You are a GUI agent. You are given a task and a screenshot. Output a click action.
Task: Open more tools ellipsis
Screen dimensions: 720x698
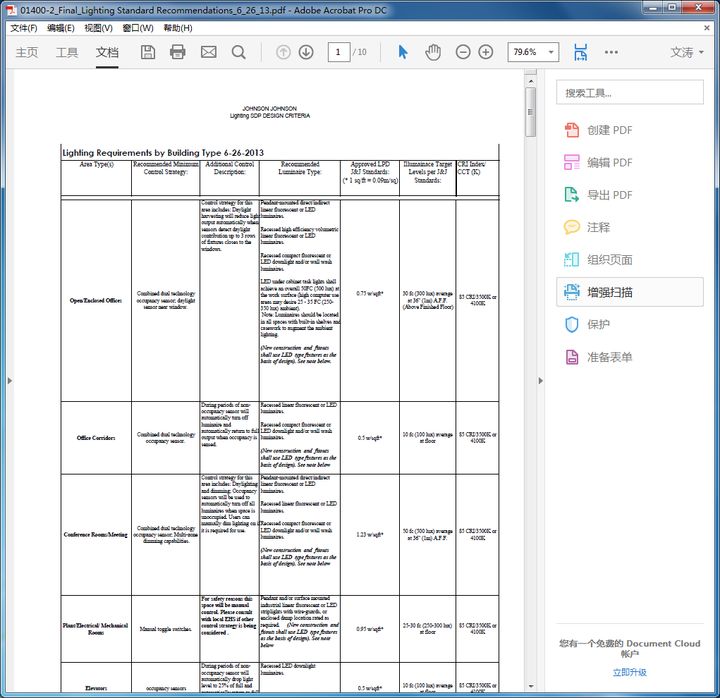[611, 52]
